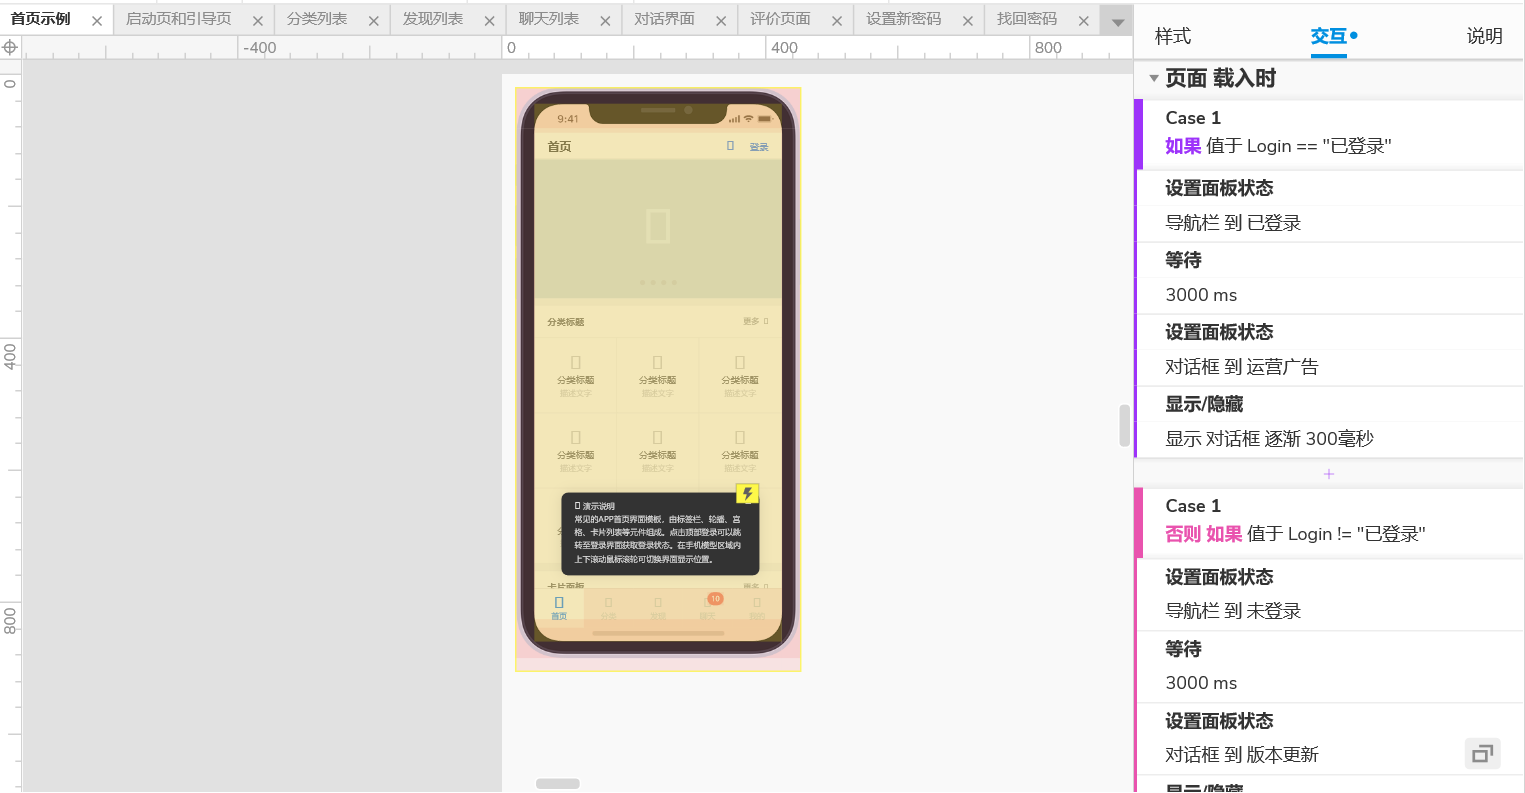Click the pop-out window icon in interactions panel
This screenshot has height=793, width=1525.
(x=1482, y=754)
